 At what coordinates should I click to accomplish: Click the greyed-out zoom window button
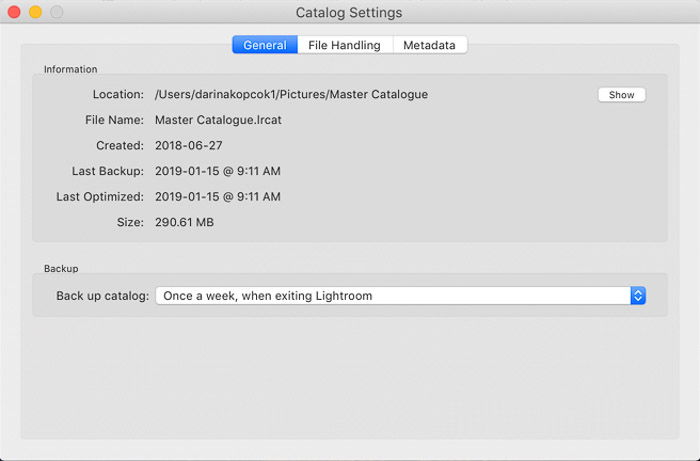coord(56,12)
